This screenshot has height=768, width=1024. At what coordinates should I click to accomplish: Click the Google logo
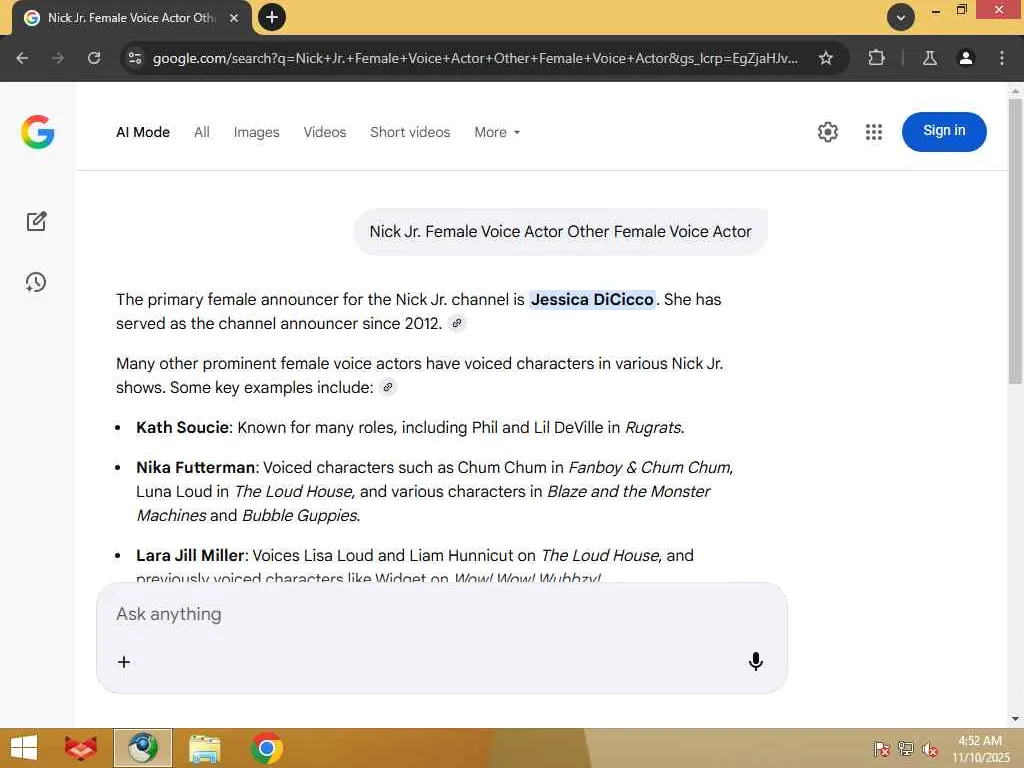tap(37, 132)
